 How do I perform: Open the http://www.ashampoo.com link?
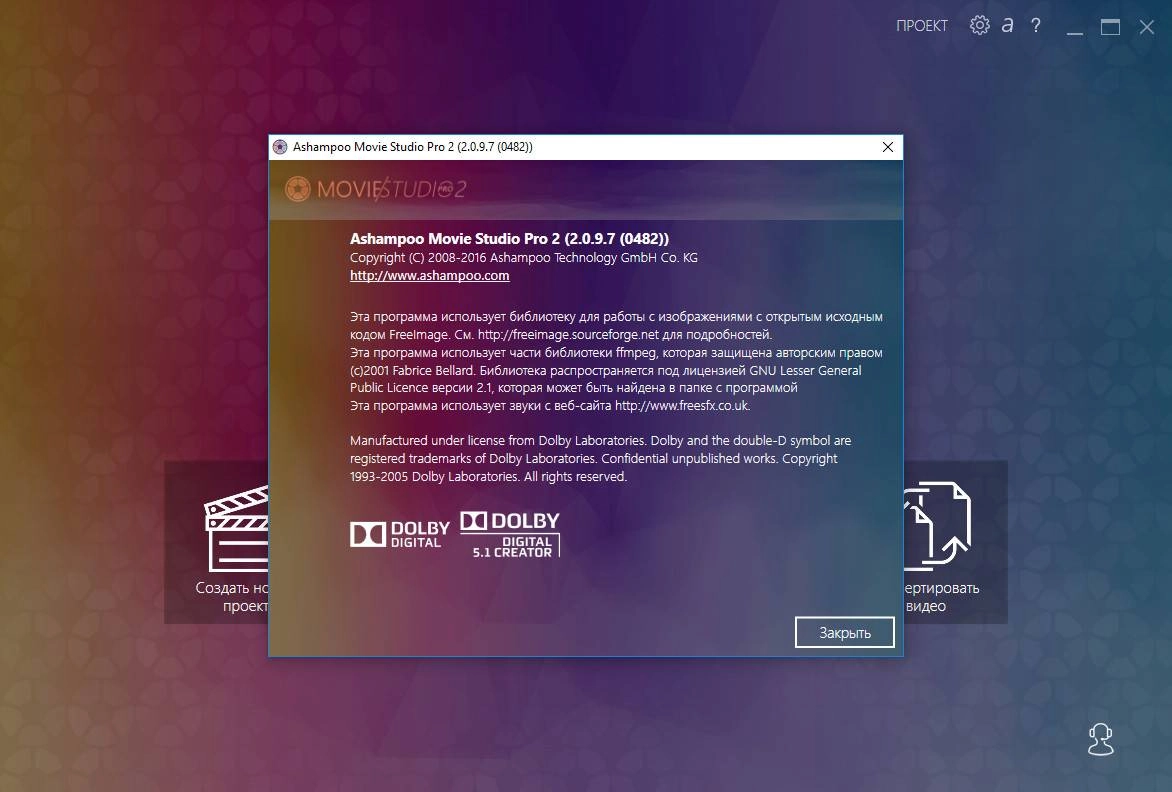coord(429,276)
